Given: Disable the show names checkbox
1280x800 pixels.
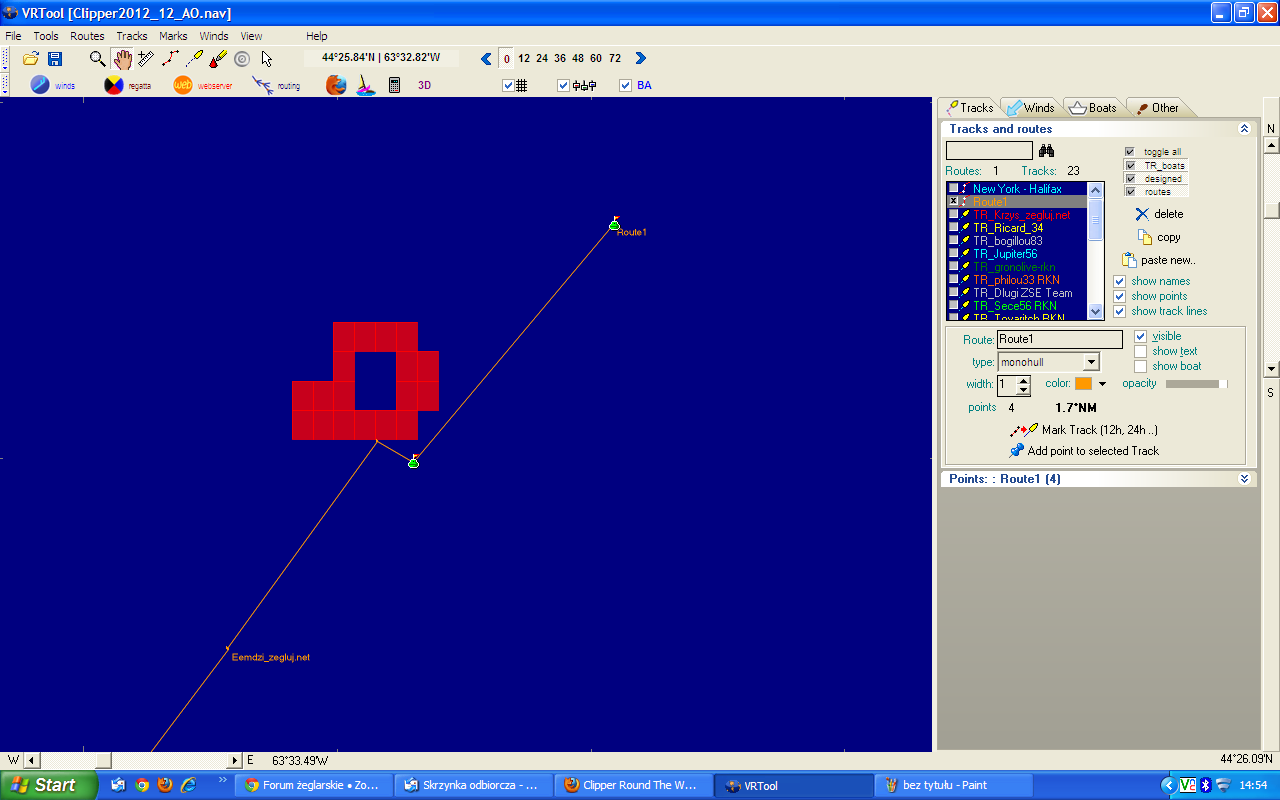Looking at the screenshot, I should tap(1120, 282).
